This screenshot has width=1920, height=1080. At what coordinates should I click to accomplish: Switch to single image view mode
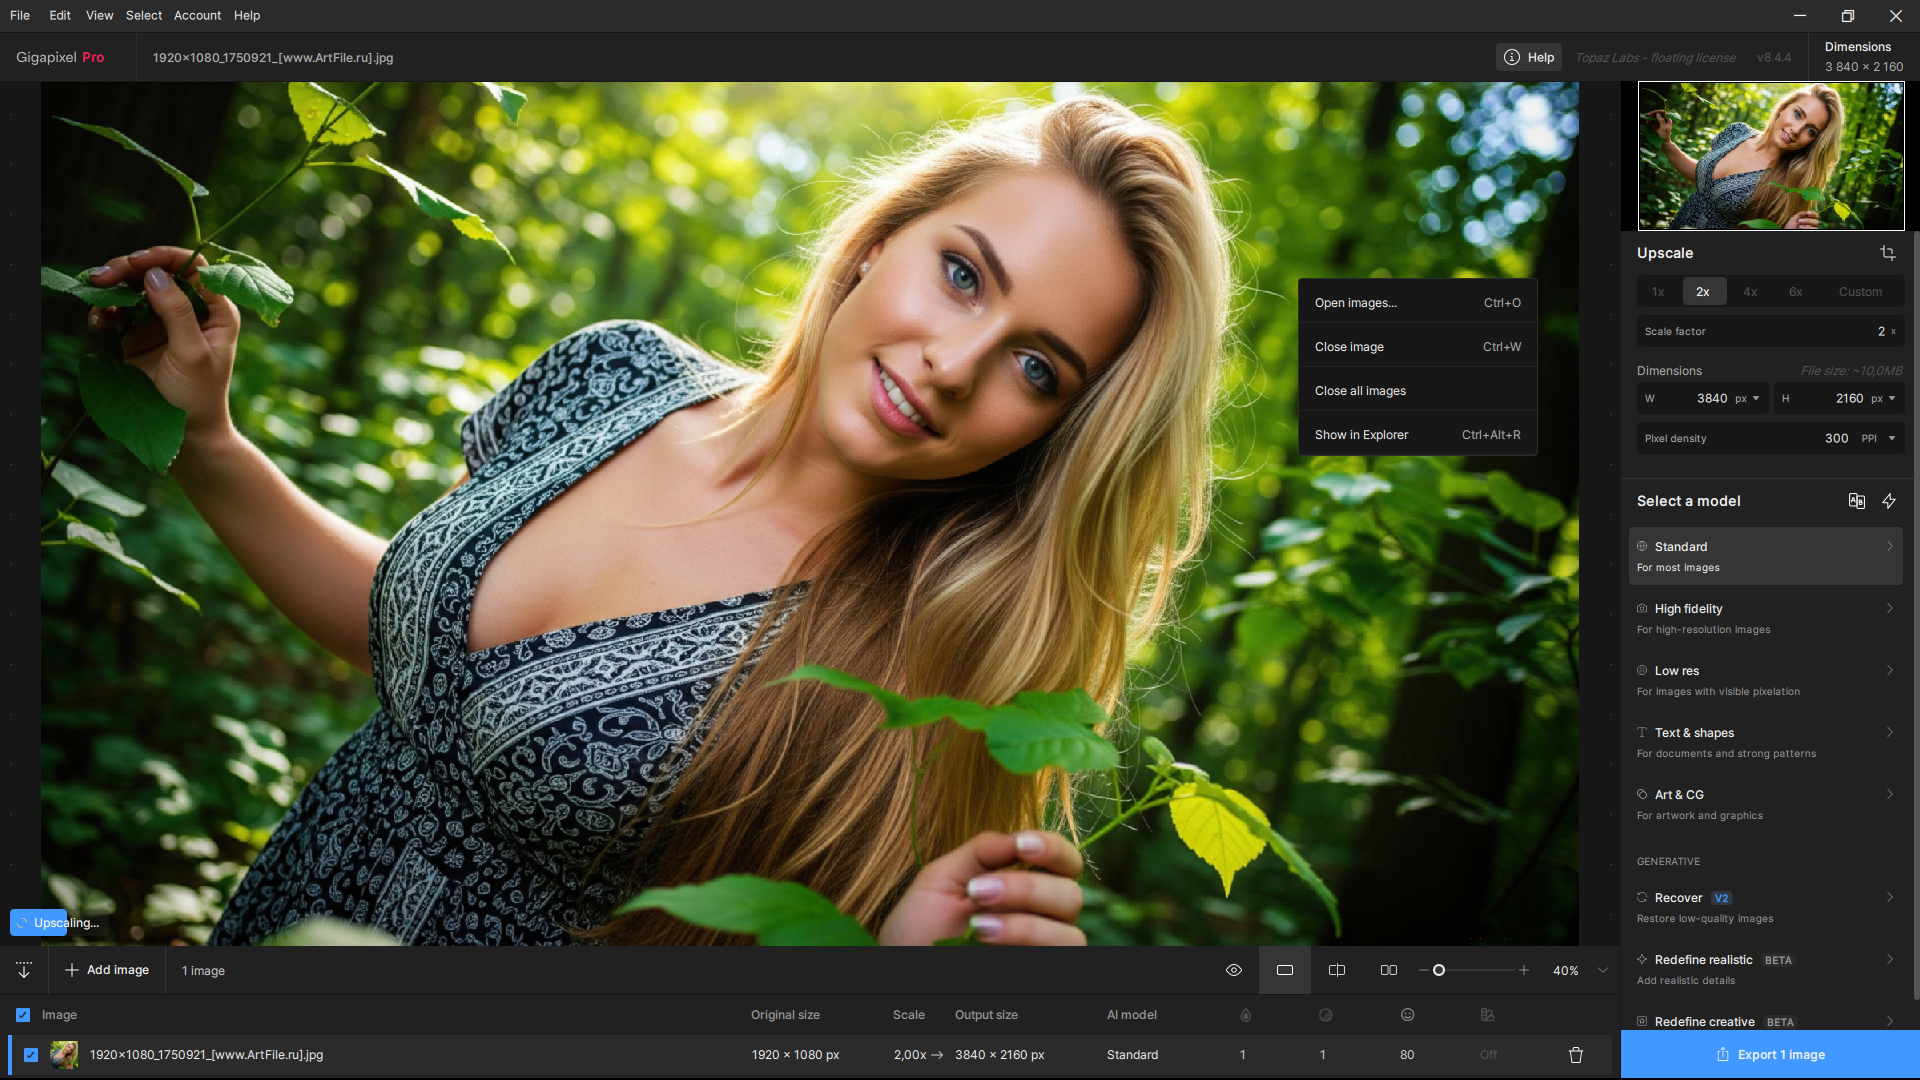point(1285,970)
